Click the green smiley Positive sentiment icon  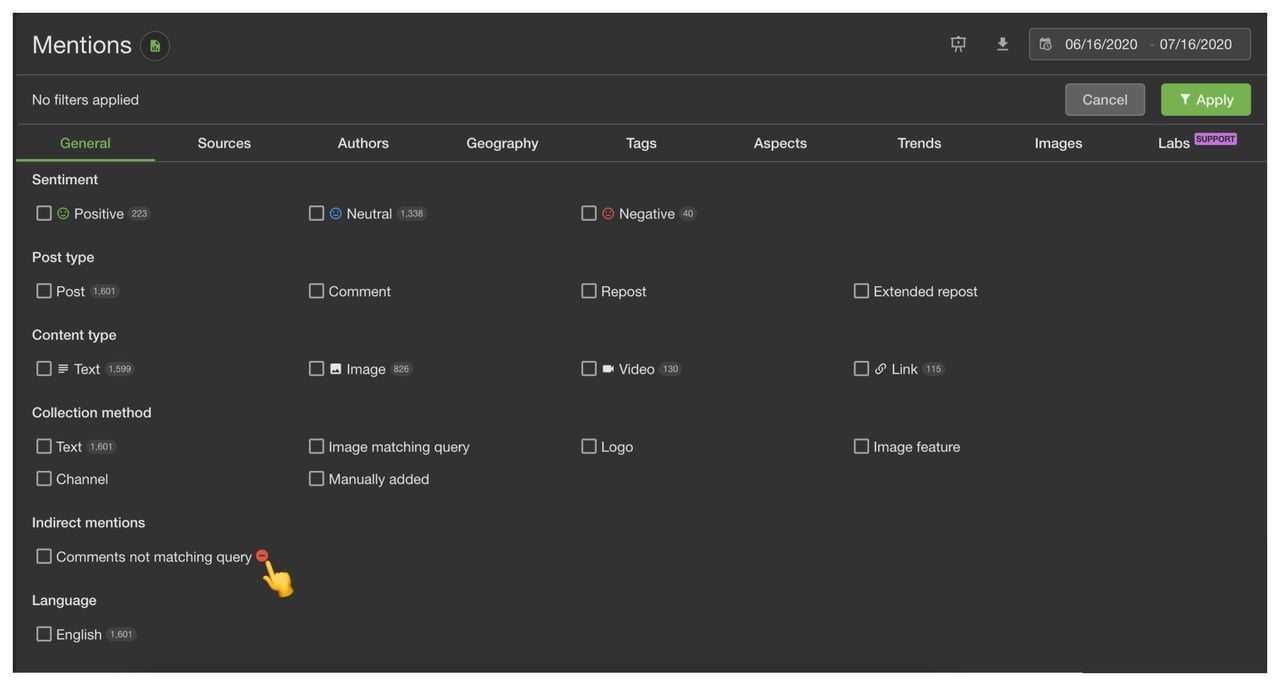63,213
